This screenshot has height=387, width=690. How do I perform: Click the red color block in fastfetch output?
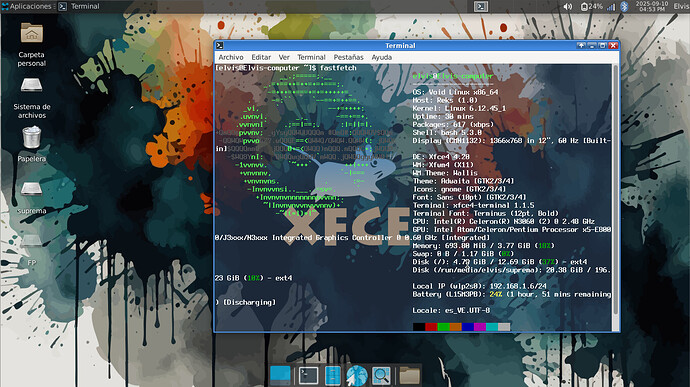pos(431,327)
